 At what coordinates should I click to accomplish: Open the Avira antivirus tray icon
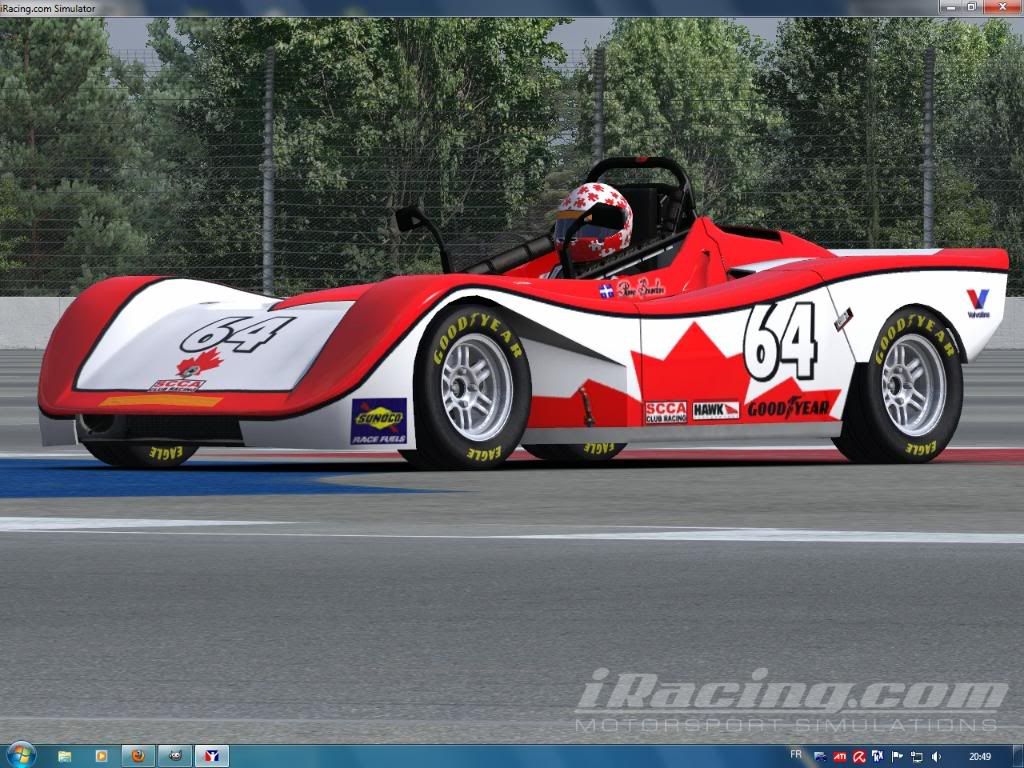pos(859,756)
